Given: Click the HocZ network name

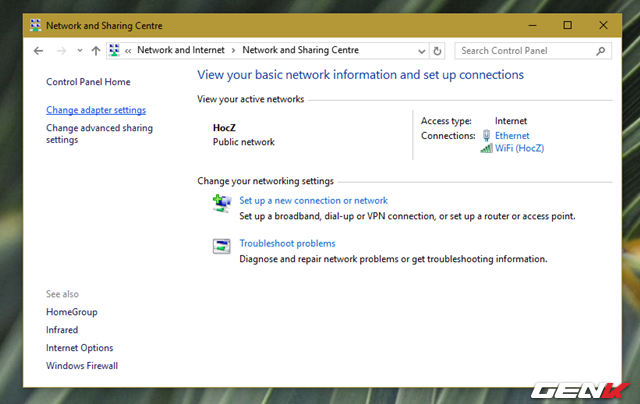Looking at the screenshot, I should pos(224,128).
